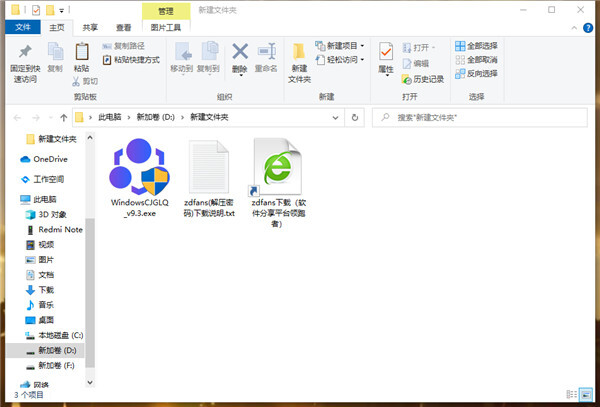Open the Share (共享) ribbon tab
The width and height of the screenshot is (600, 407).
click(90, 28)
